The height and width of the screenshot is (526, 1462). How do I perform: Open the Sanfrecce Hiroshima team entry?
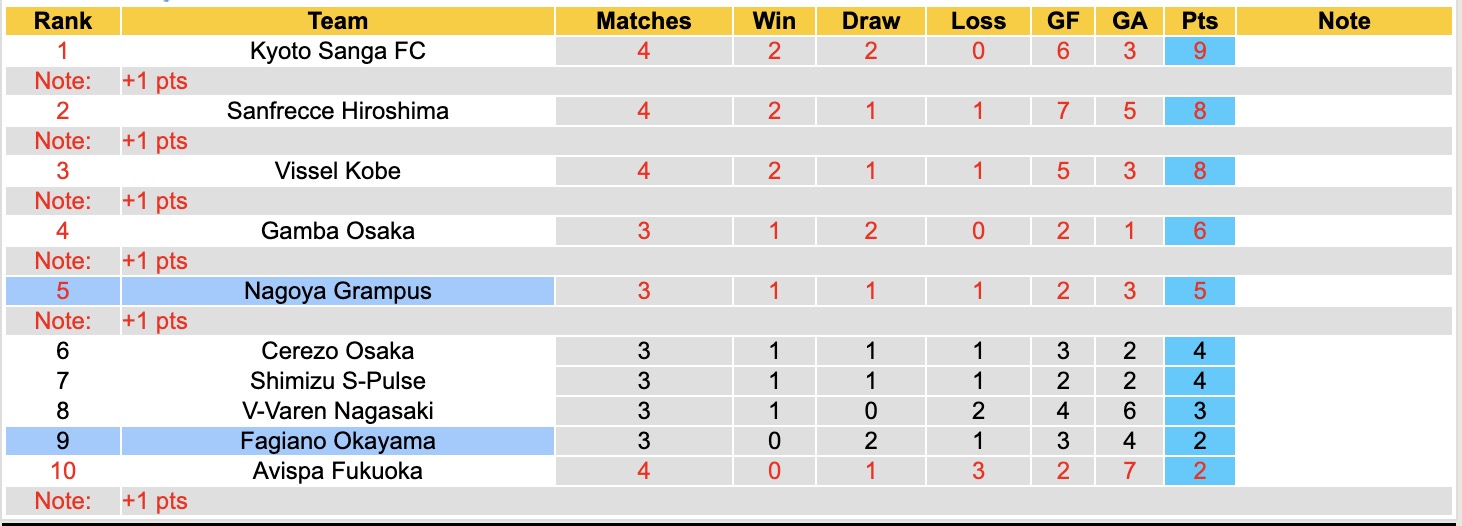pyautogui.click(x=338, y=111)
